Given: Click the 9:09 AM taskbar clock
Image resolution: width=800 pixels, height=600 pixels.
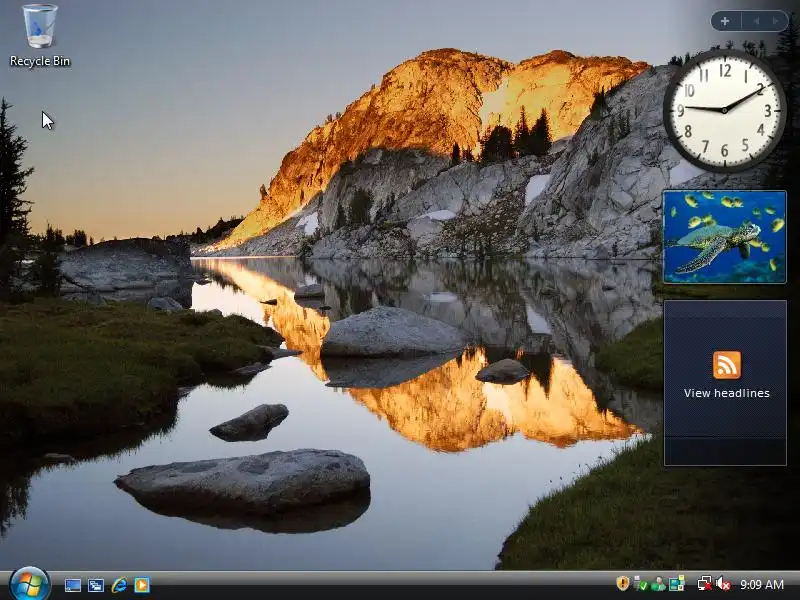Looking at the screenshot, I should click(762, 584).
